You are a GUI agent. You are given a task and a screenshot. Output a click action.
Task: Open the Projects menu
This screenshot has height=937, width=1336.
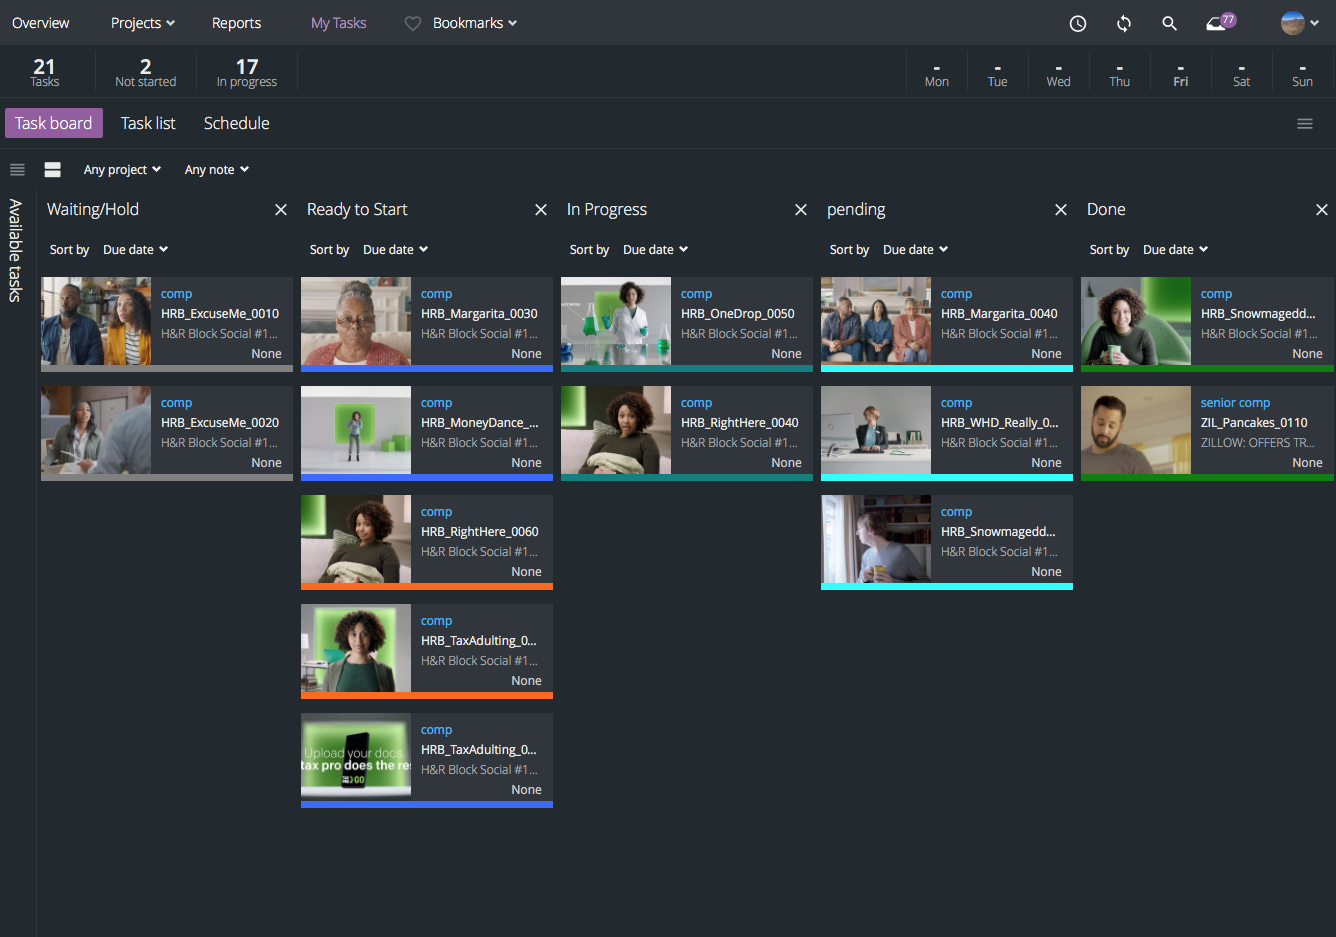point(141,22)
